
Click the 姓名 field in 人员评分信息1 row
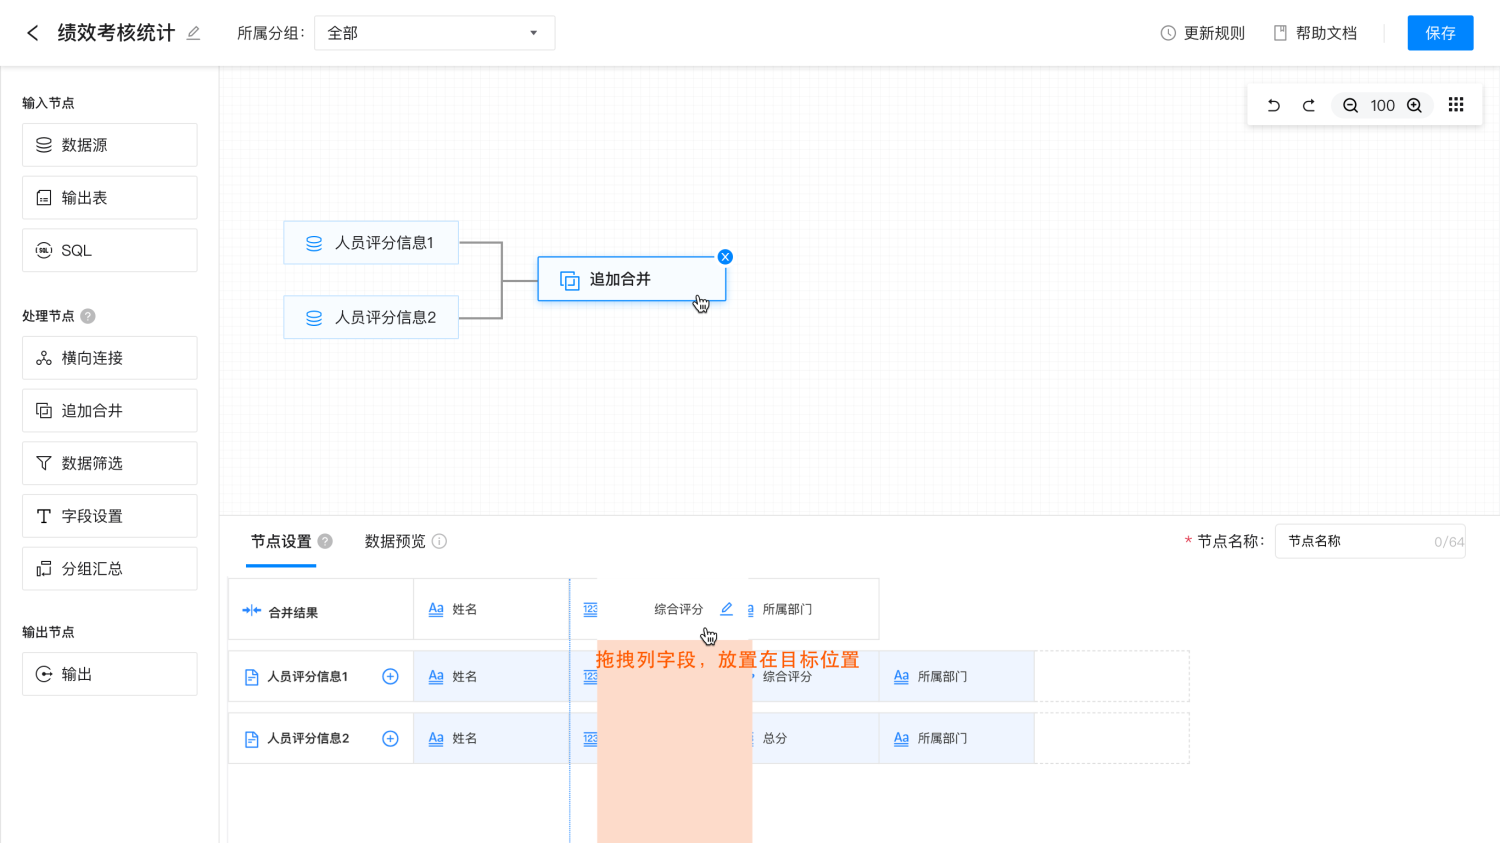click(491, 677)
